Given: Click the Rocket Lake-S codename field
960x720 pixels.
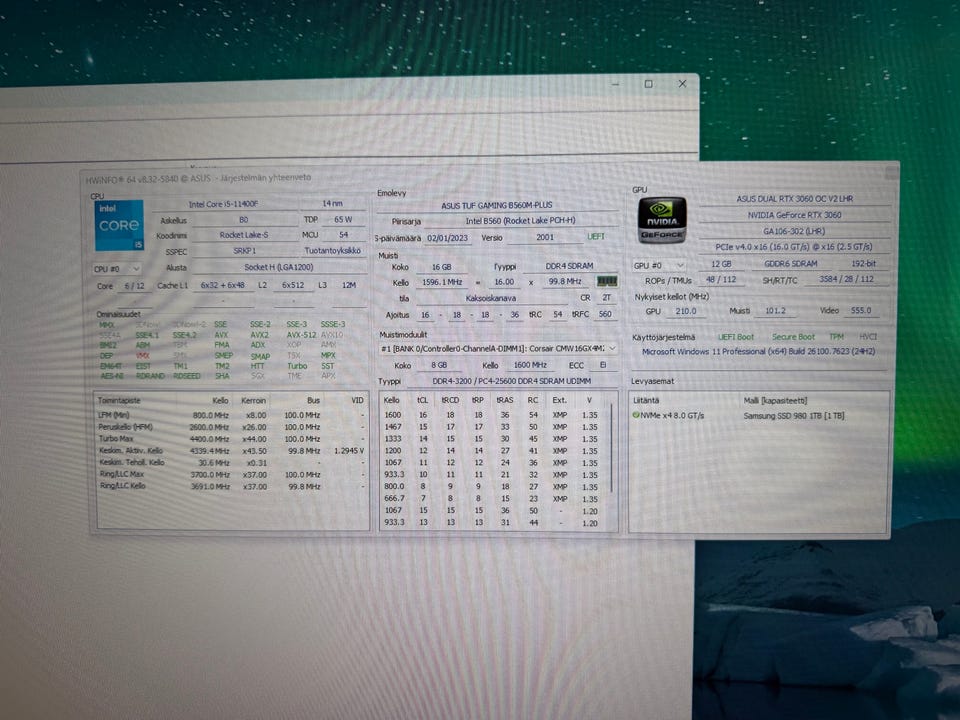Looking at the screenshot, I should [x=244, y=235].
